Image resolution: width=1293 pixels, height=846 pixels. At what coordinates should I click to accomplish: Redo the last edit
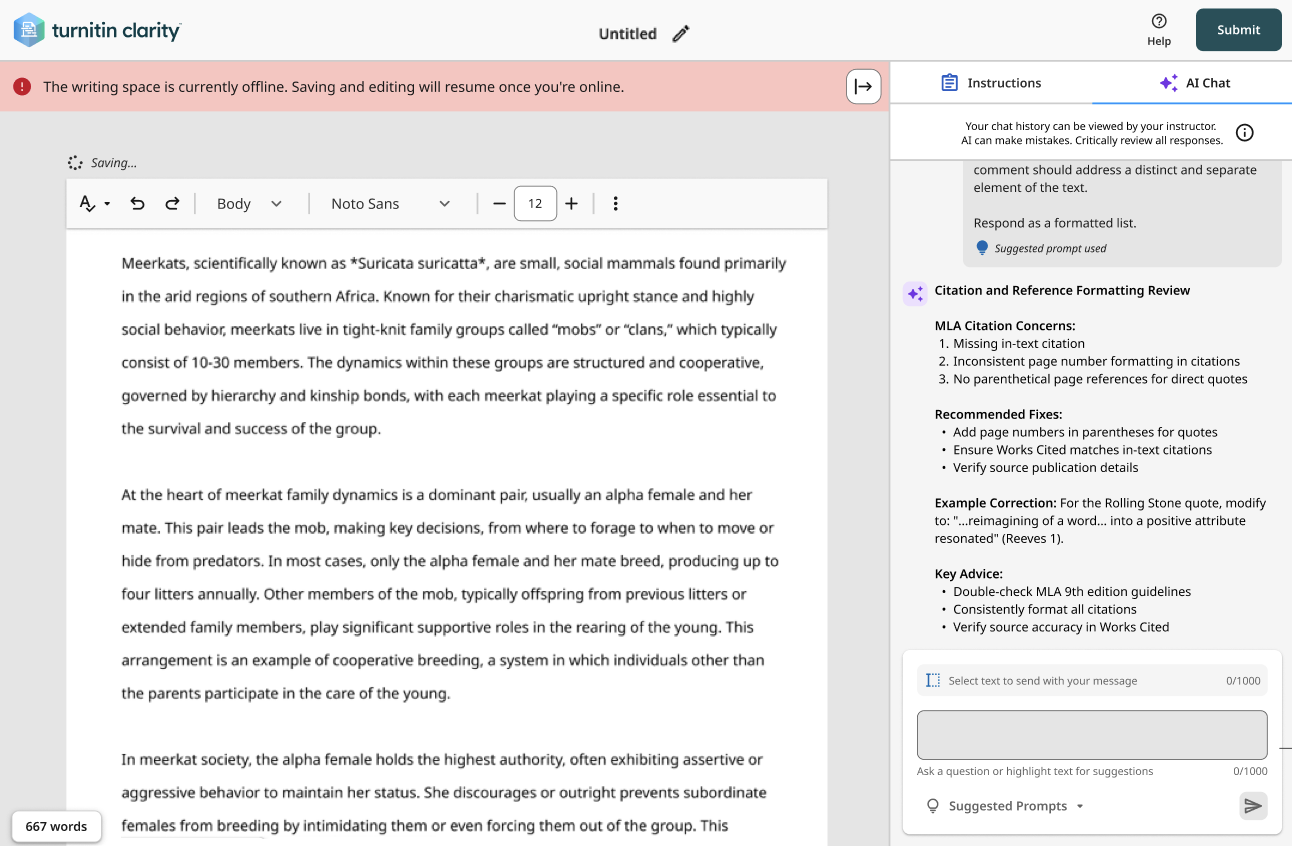pos(172,204)
